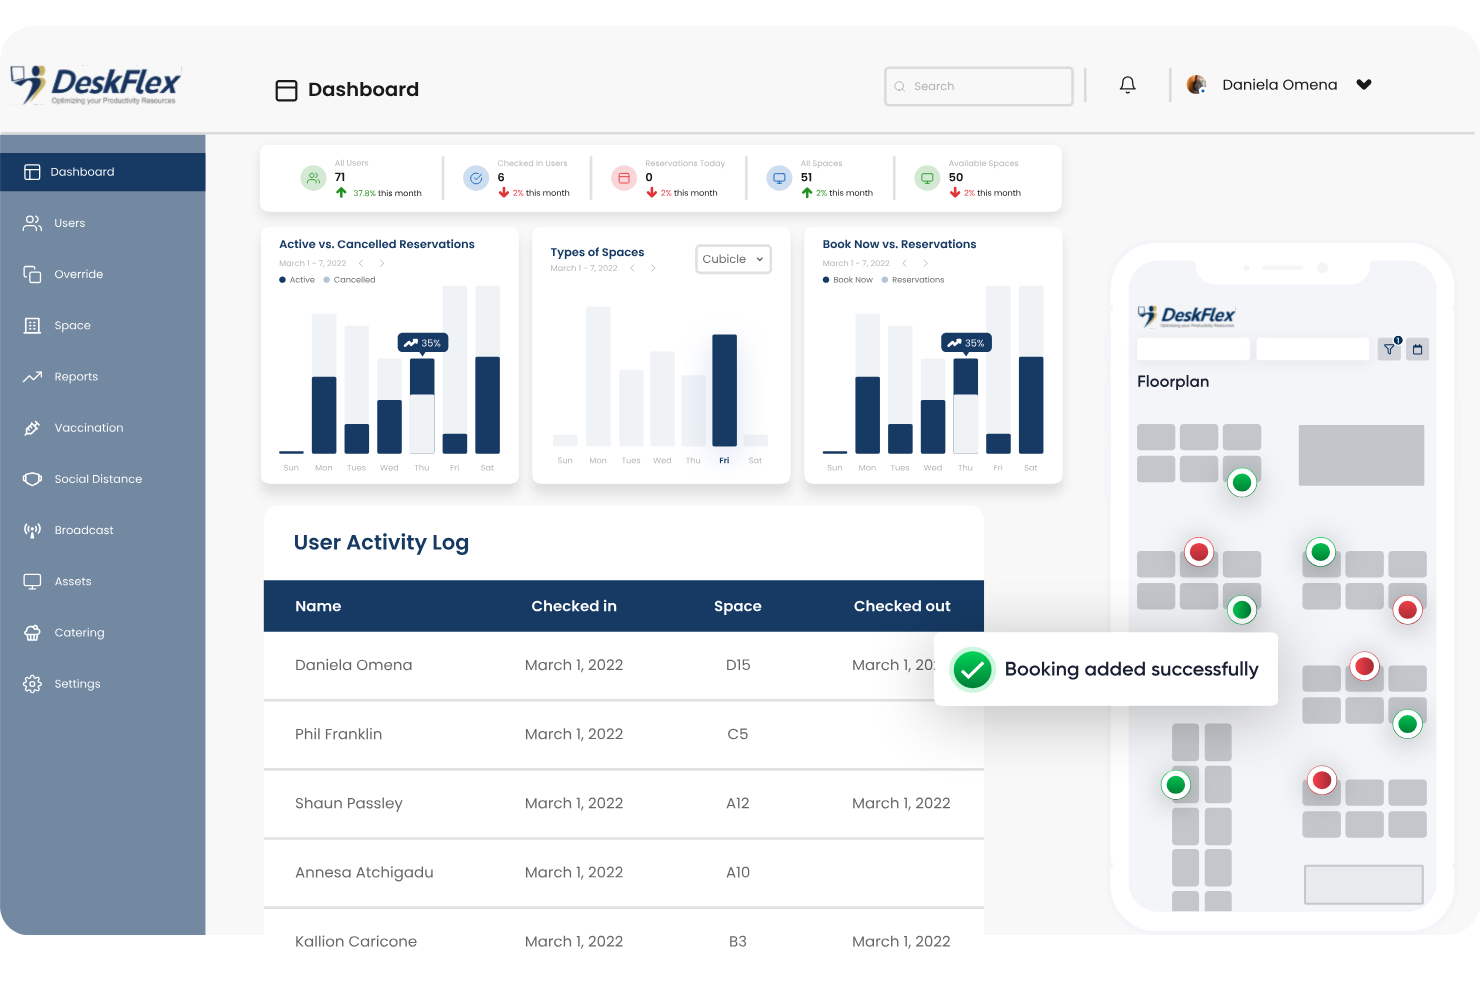Click the Available Spaces green icon
The height and width of the screenshot is (987, 1480).
(928, 178)
